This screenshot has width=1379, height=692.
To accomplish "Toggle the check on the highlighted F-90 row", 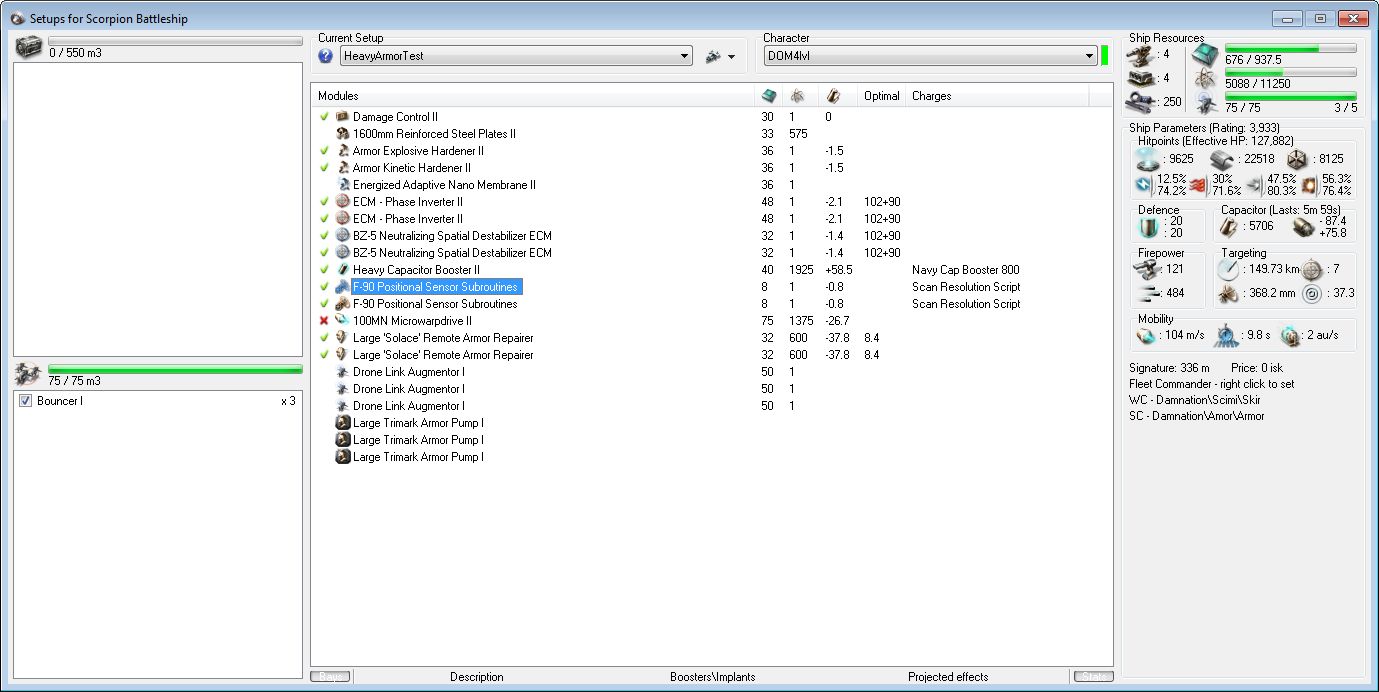I will 324,287.
